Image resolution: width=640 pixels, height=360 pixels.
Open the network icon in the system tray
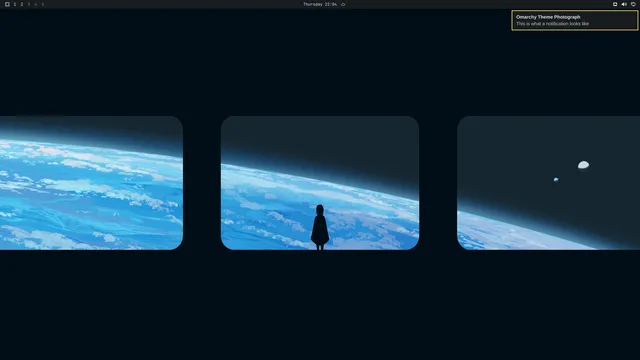(615, 4)
